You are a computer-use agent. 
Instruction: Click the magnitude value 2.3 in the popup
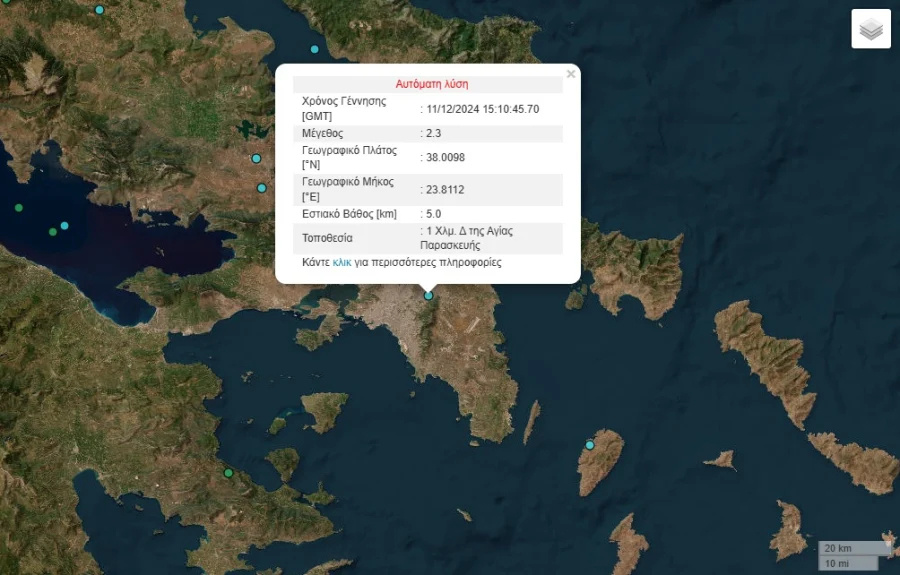click(x=433, y=133)
